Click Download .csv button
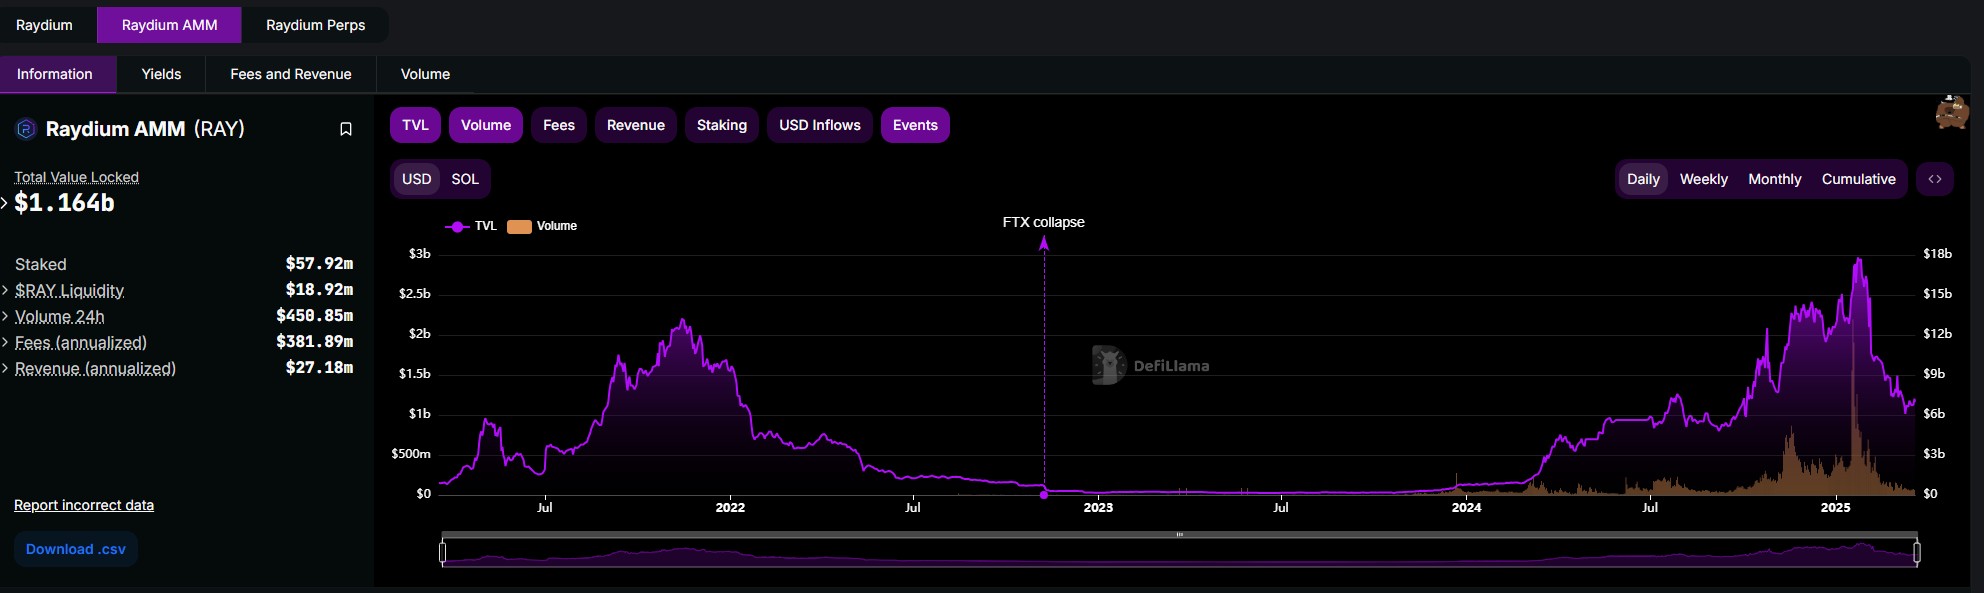 click(x=76, y=549)
